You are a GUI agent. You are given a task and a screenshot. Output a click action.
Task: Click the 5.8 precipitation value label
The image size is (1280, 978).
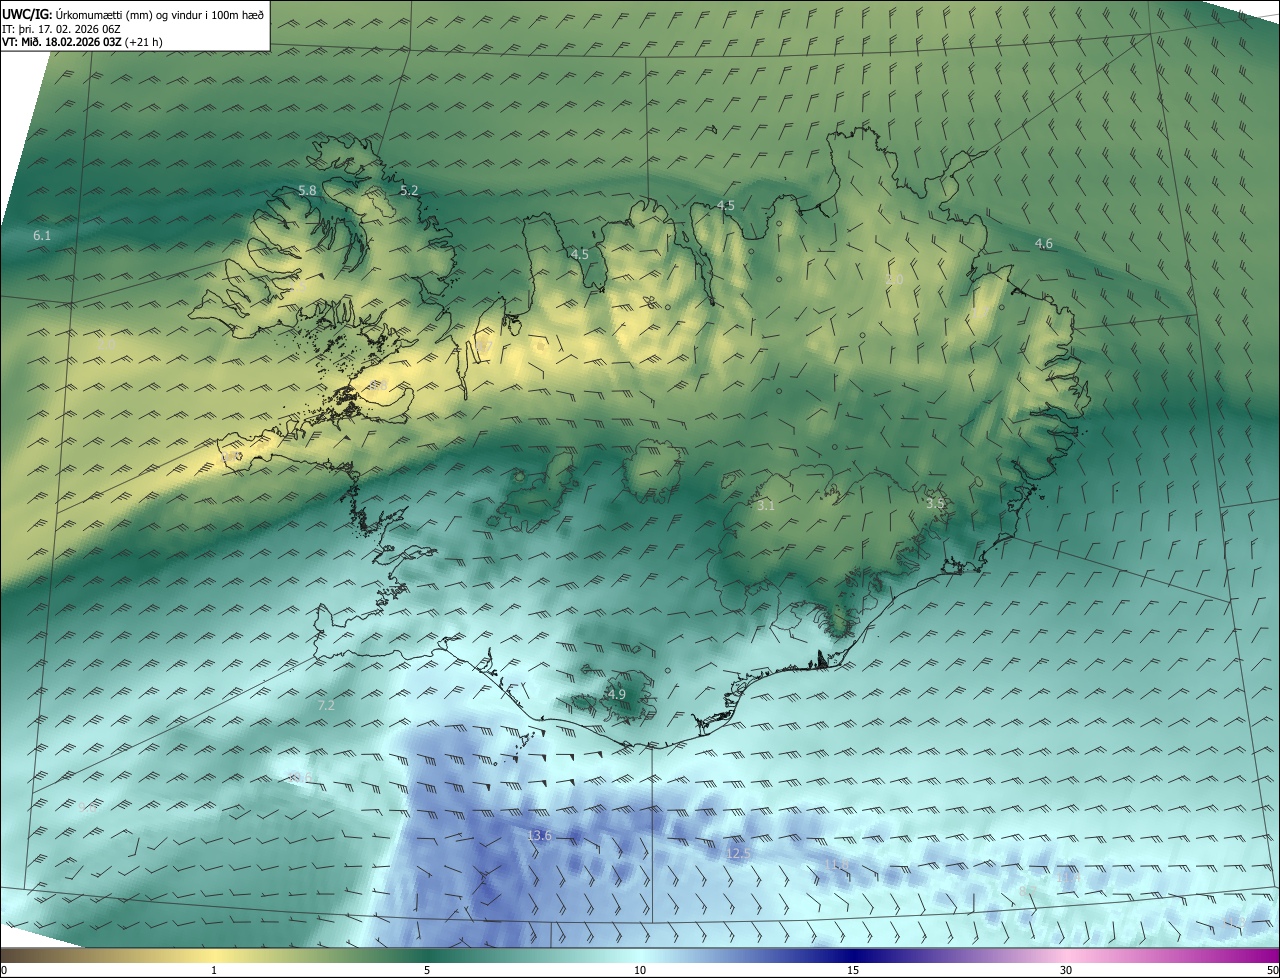coord(307,190)
